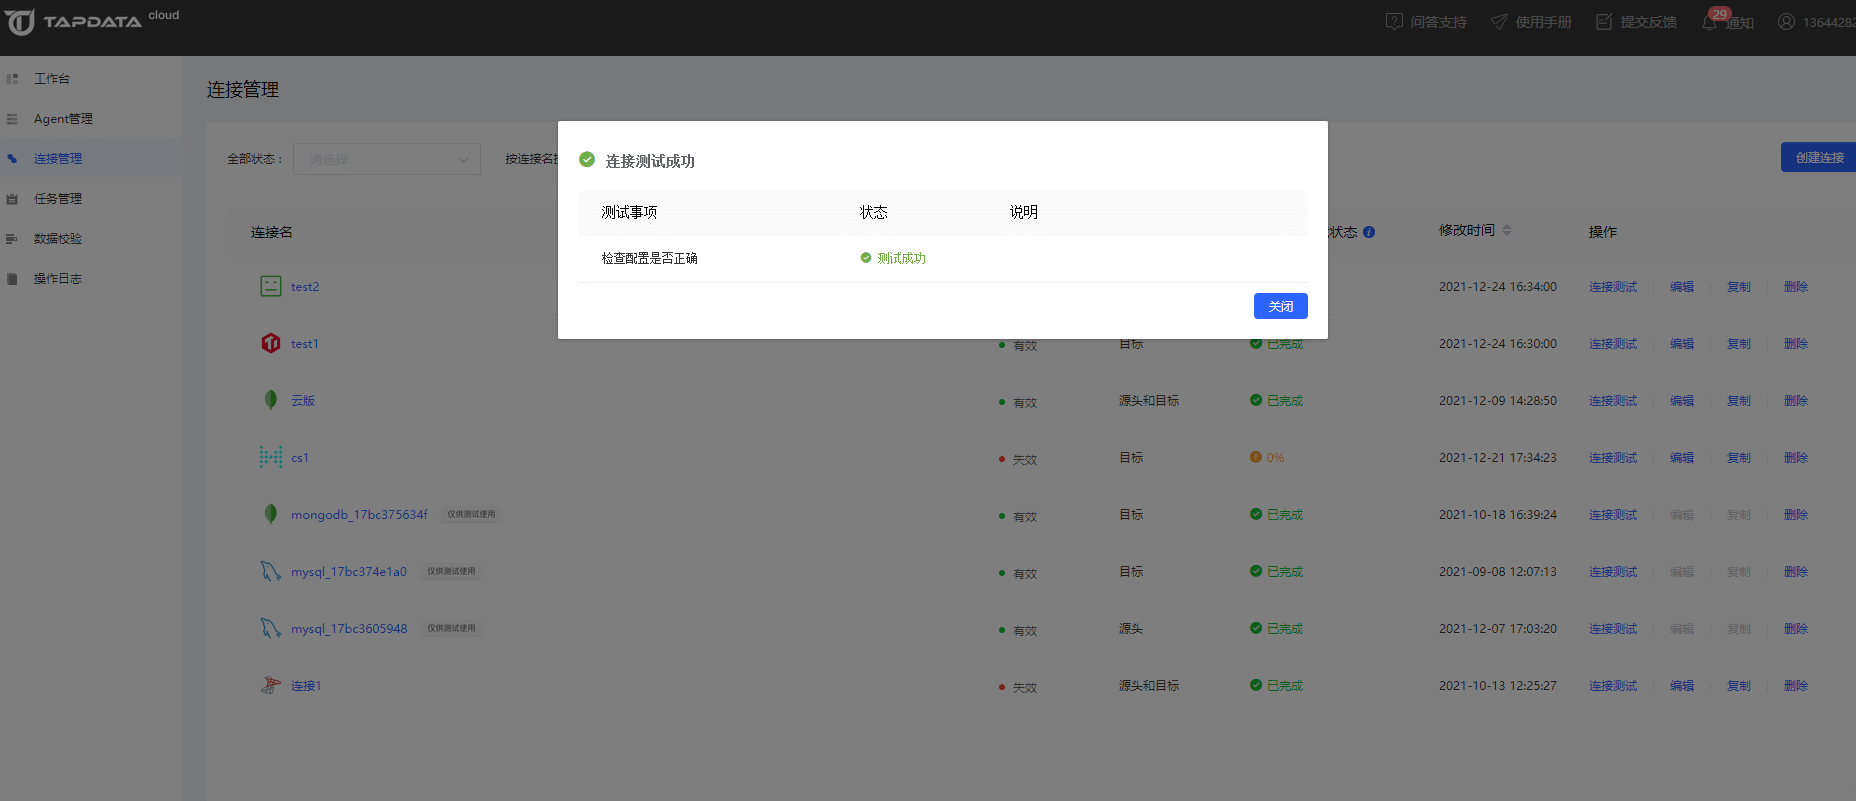This screenshot has width=1856, height=801.
Task: Sort by 修改时间 column arrows
Action: (x=1507, y=230)
